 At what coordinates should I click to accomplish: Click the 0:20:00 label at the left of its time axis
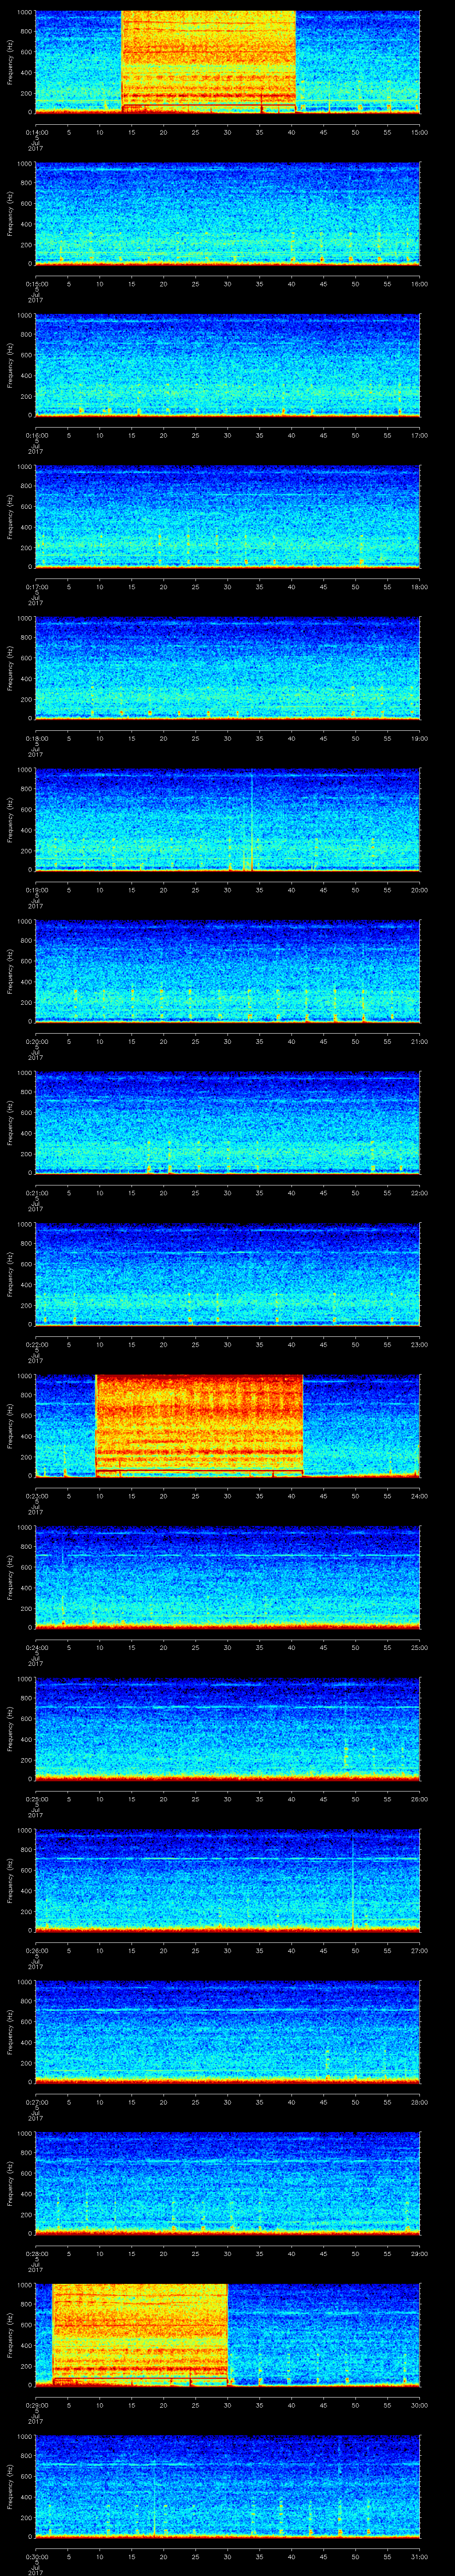click(x=36, y=1041)
